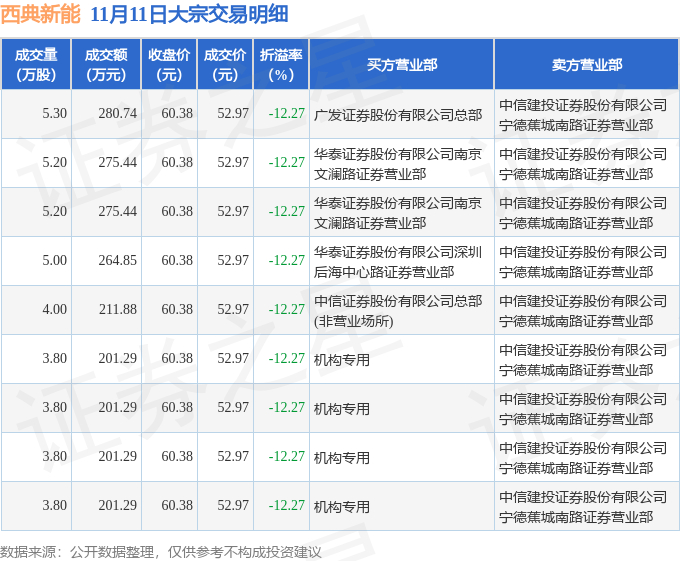The height and width of the screenshot is (561, 680).
Task: Select the 成交额(万元) column header
Action: 106,65
